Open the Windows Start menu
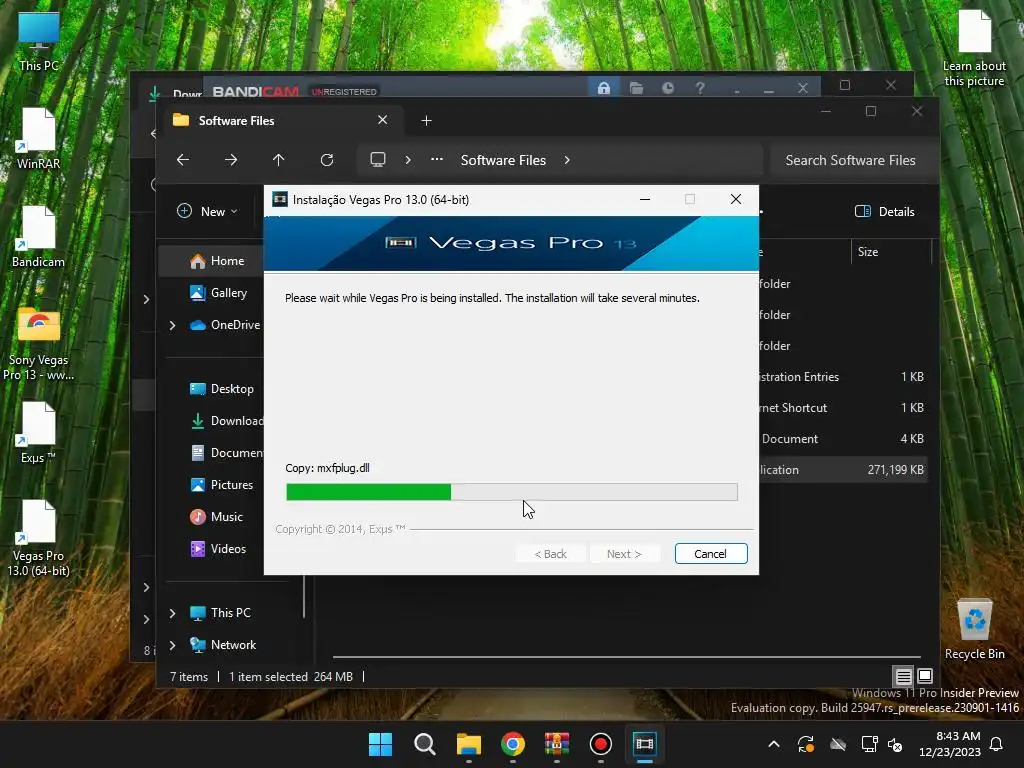Screen dimensions: 1024x768 coord(381,744)
